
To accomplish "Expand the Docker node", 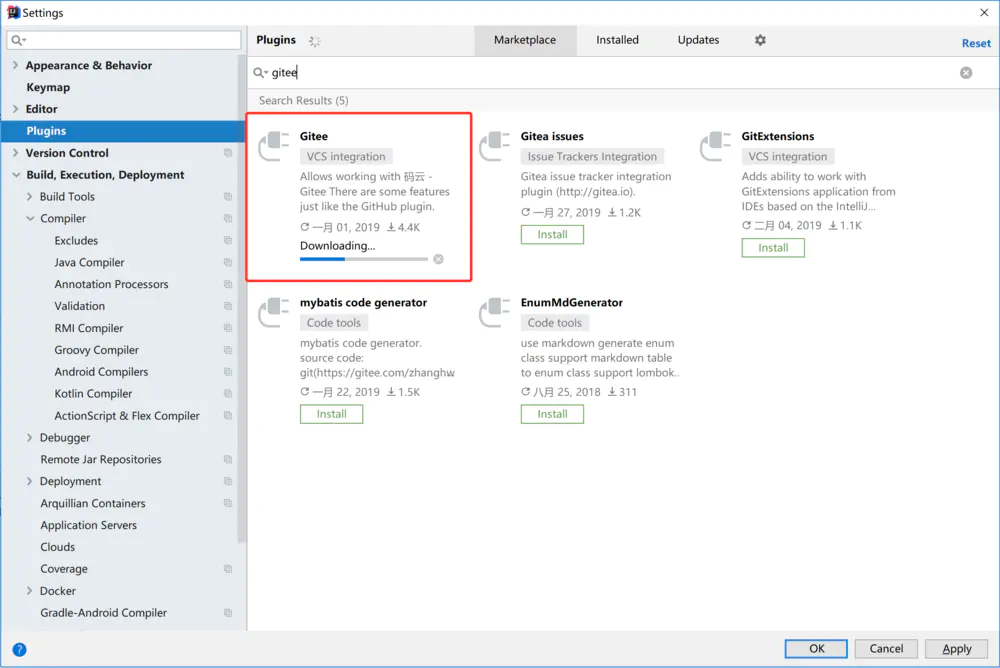I will point(29,591).
